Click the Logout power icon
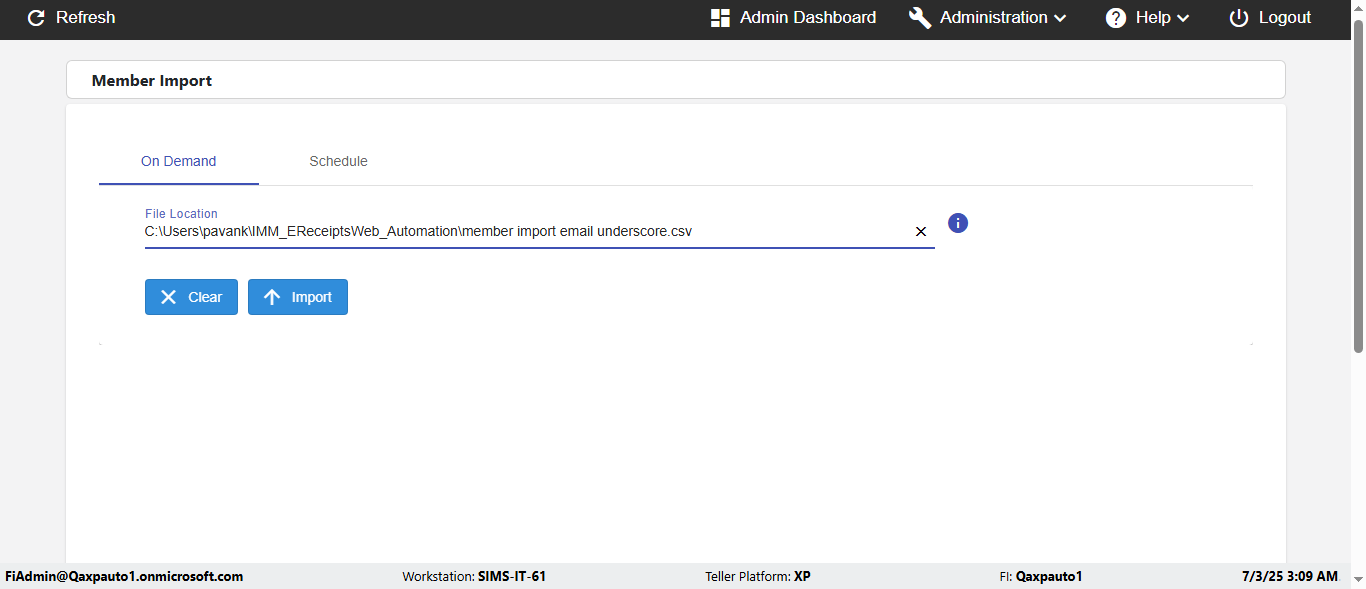The width and height of the screenshot is (1366, 589). [x=1239, y=18]
